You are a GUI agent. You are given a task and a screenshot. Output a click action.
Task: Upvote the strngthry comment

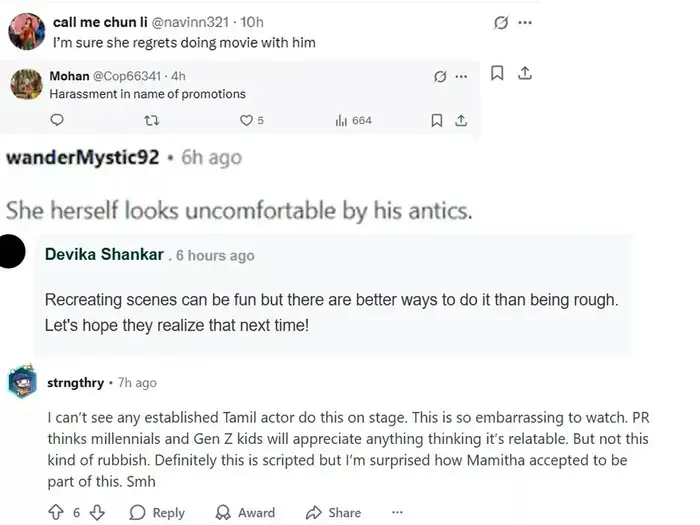coord(56,512)
